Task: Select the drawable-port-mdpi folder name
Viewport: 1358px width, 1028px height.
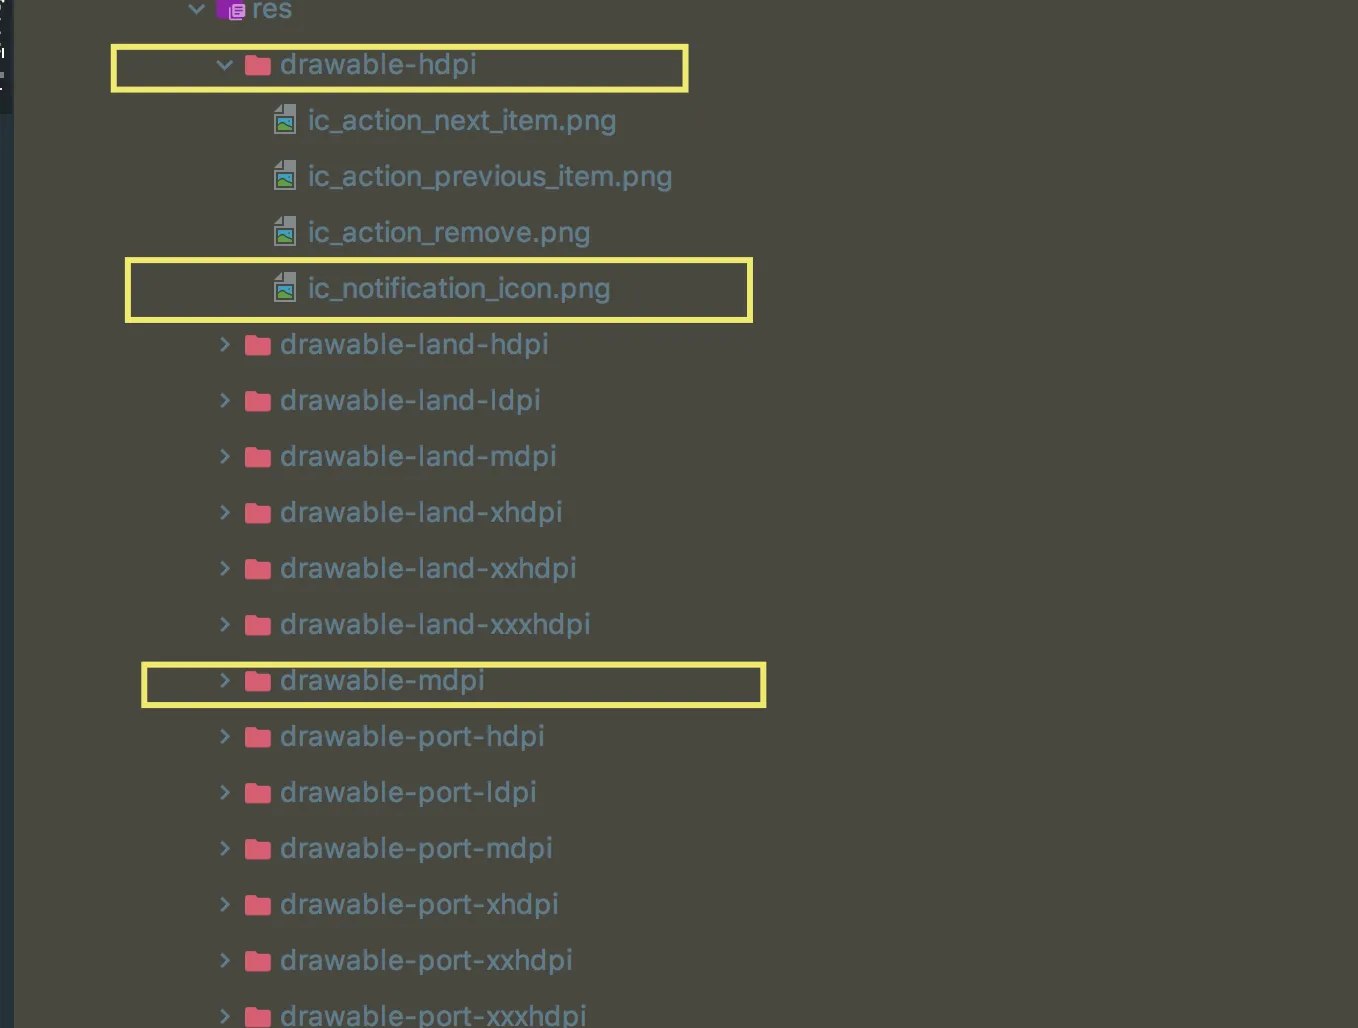Action: coord(416,849)
